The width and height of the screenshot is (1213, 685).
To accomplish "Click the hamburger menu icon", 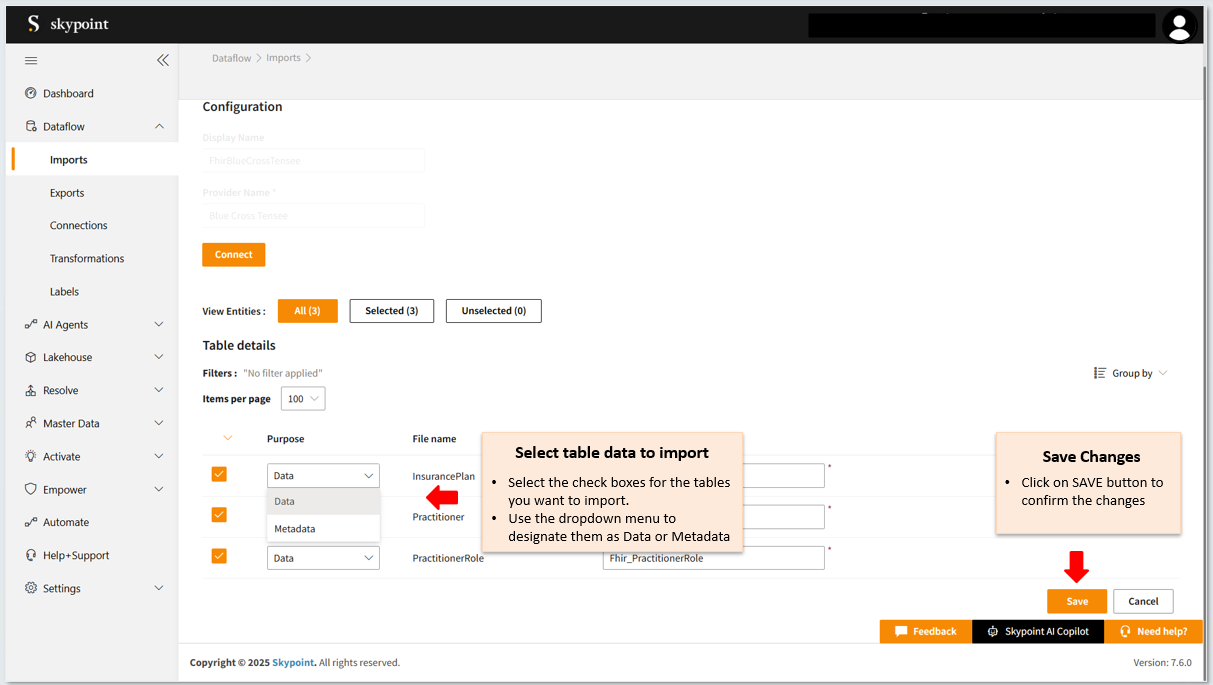I will (31, 61).
